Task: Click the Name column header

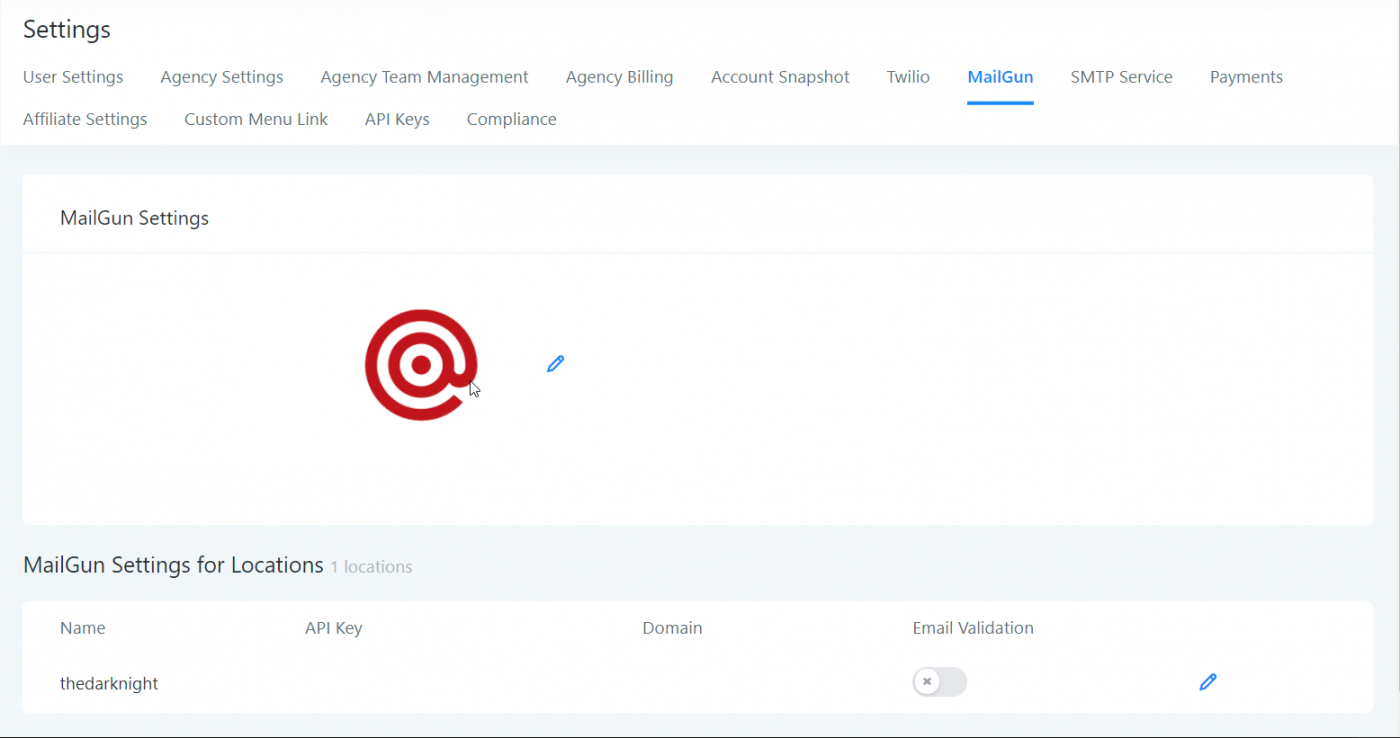Action: coord(83,628)
